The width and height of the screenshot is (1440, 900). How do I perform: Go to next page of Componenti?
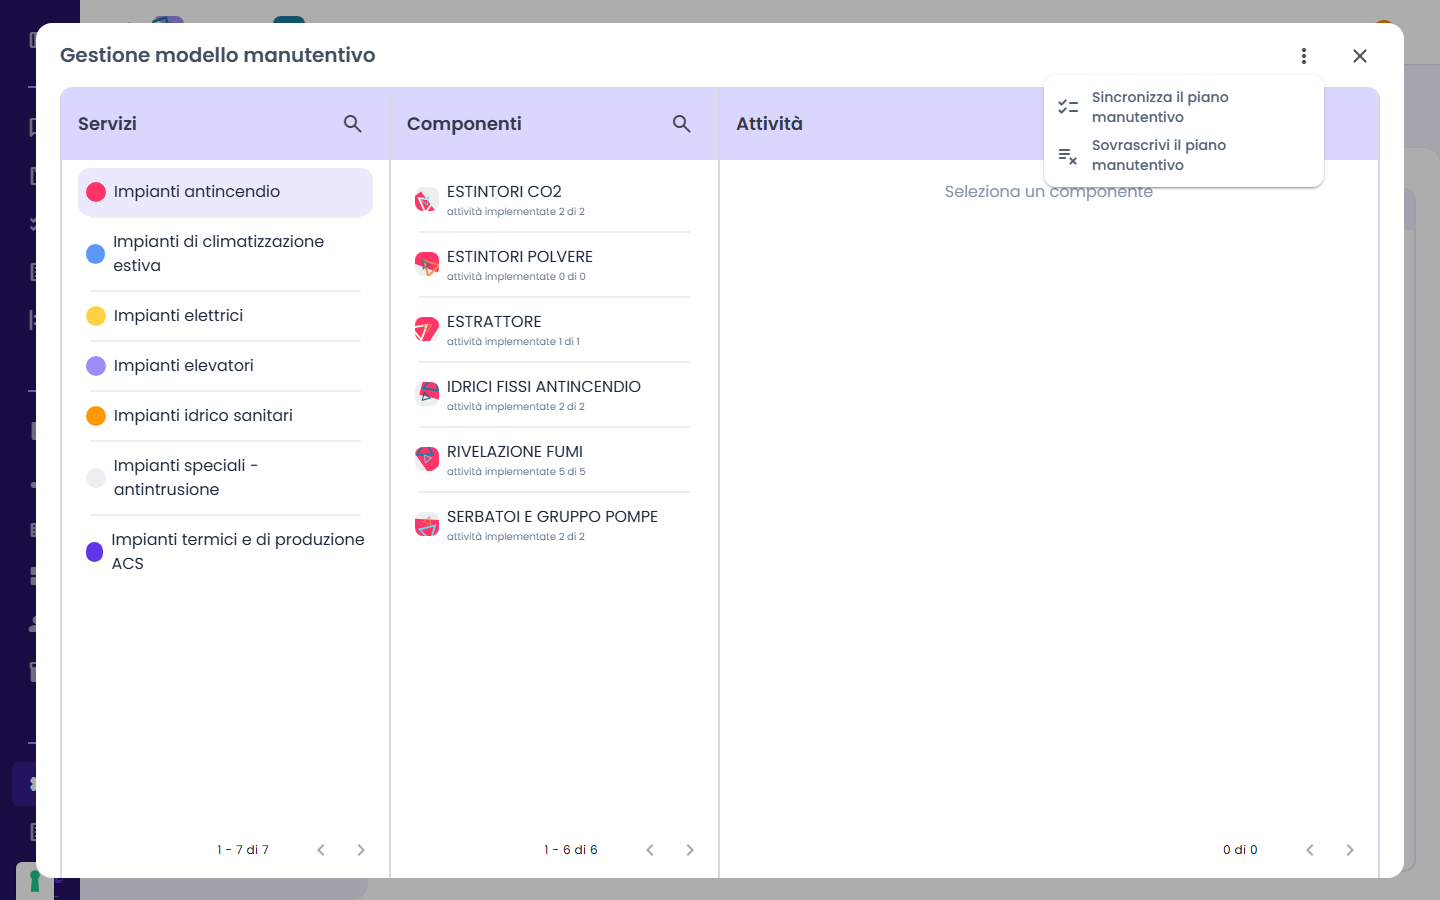click(x=690, y=850)
